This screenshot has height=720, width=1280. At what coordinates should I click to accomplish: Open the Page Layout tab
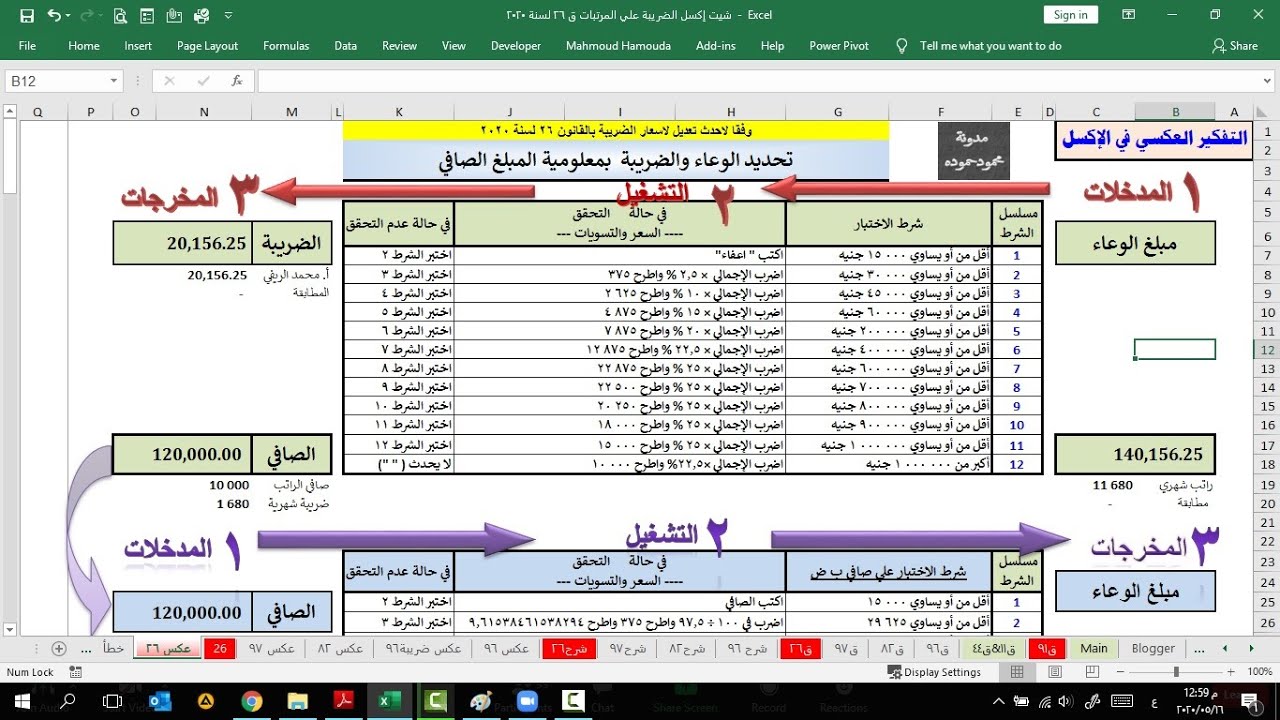[x=207, y=46]
